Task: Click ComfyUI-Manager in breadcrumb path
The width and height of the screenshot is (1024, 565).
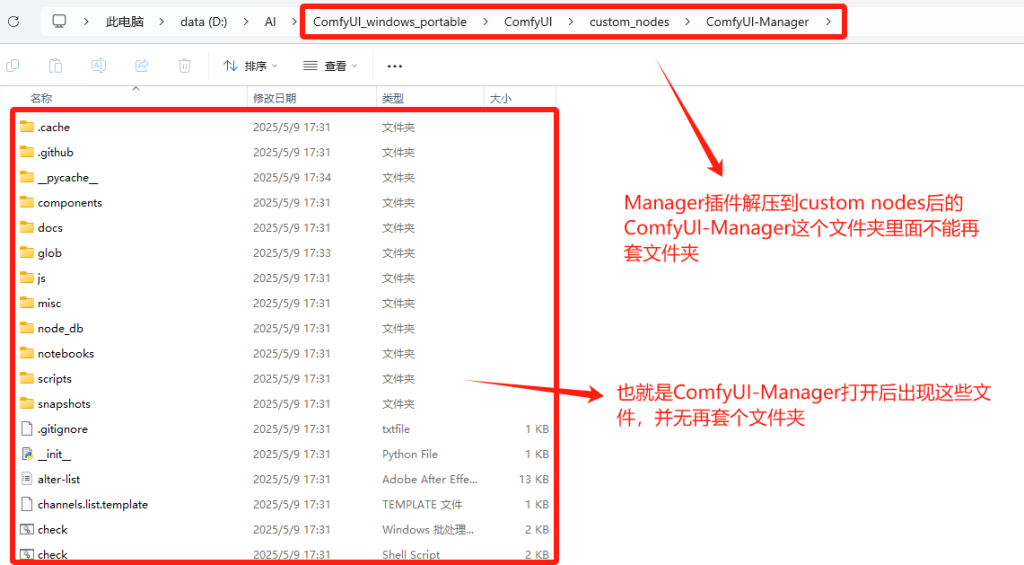Action: click(758, 22)
